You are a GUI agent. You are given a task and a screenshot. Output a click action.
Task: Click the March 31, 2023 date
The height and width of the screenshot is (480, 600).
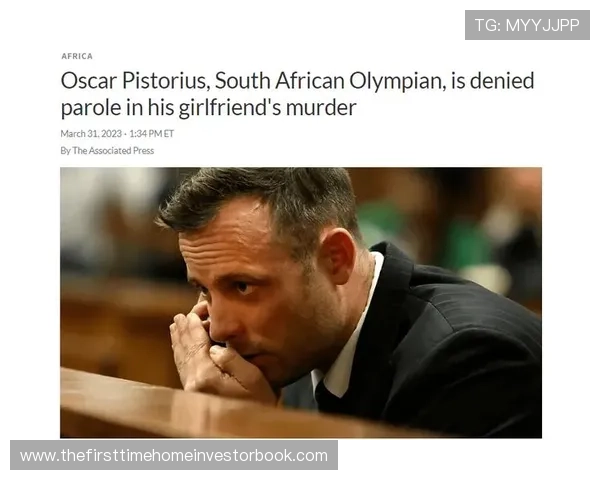click(x=91, y=134)
